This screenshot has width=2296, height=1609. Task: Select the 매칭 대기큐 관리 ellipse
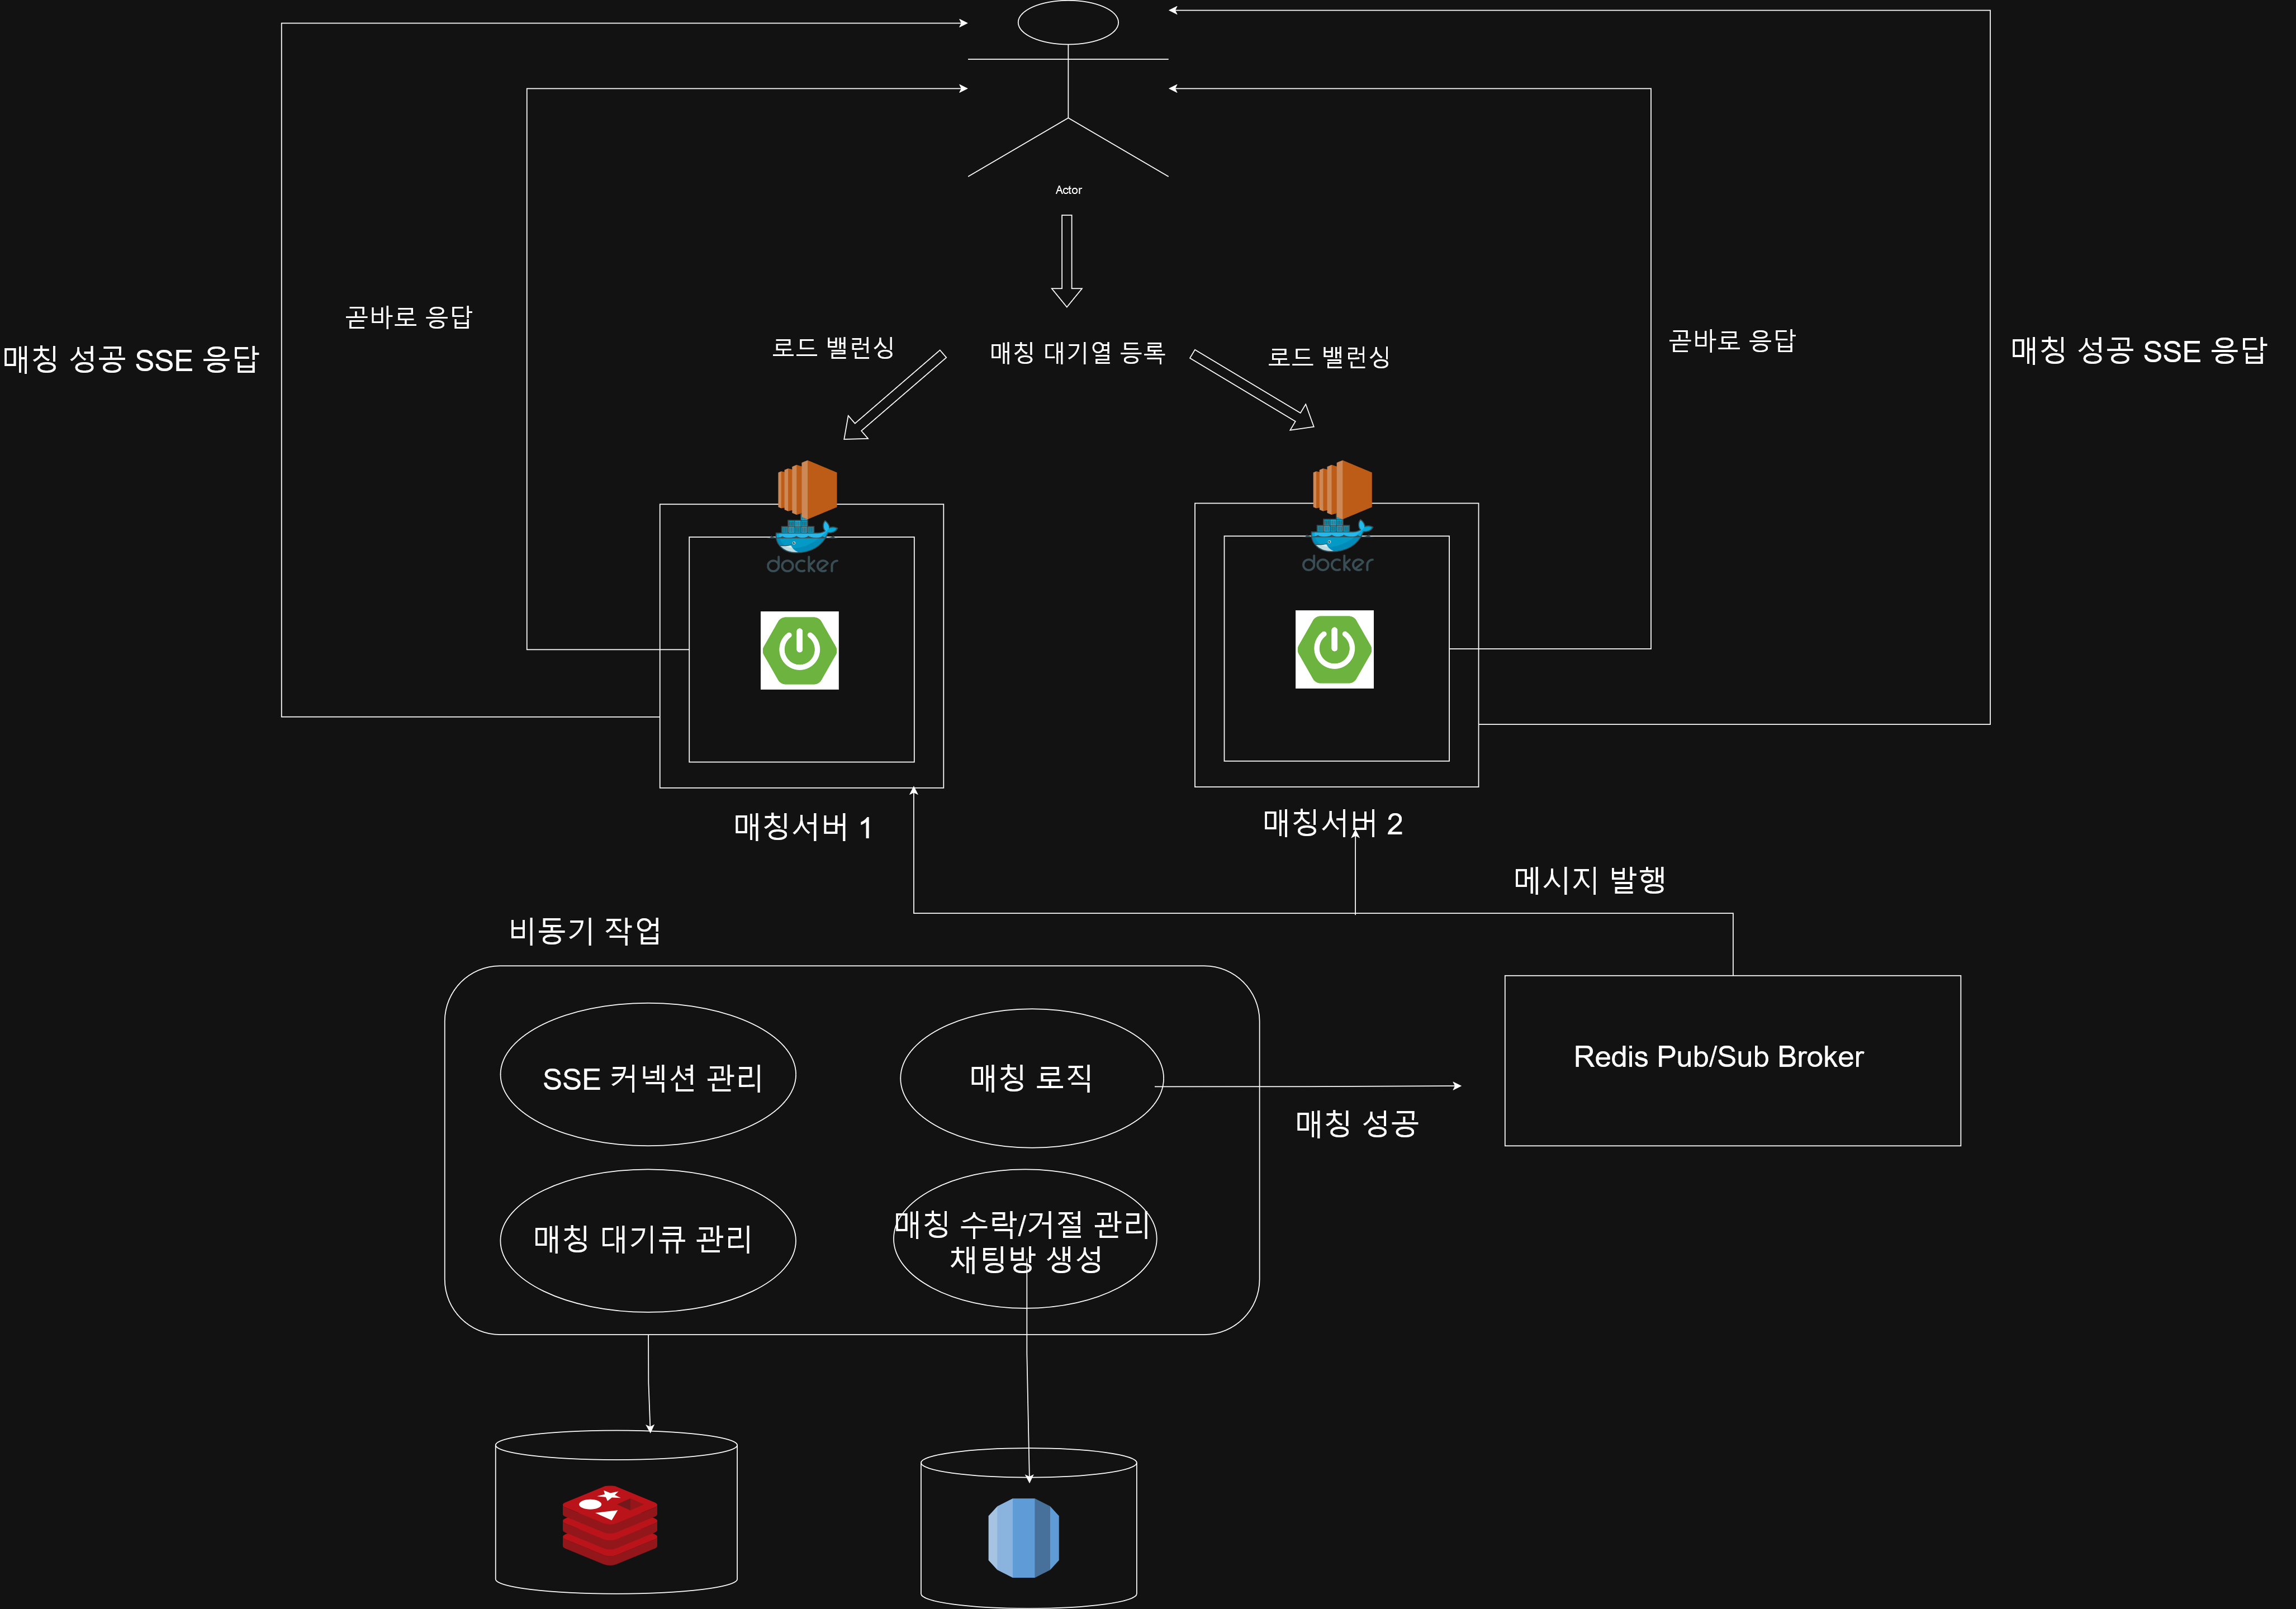click(647, 1240)
